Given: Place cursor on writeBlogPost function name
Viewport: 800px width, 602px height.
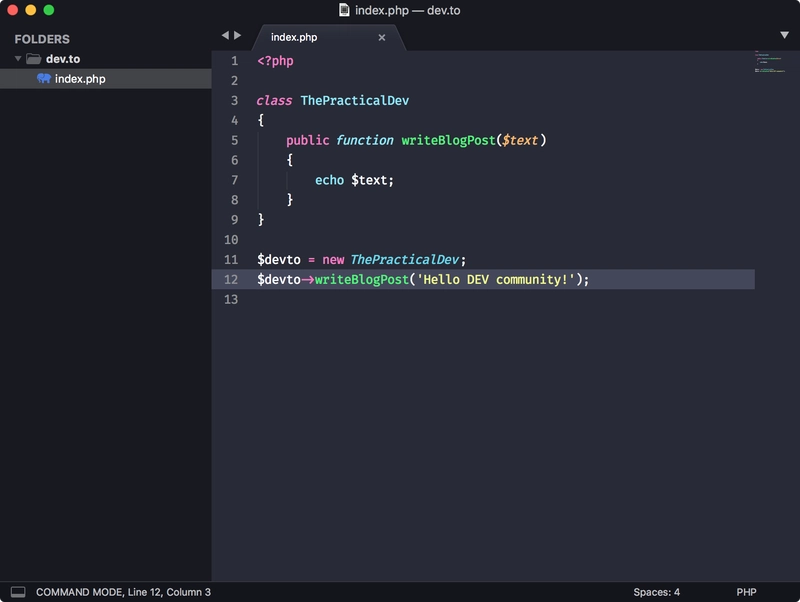Looking at the screenshot, I should [x=448, y=140].
